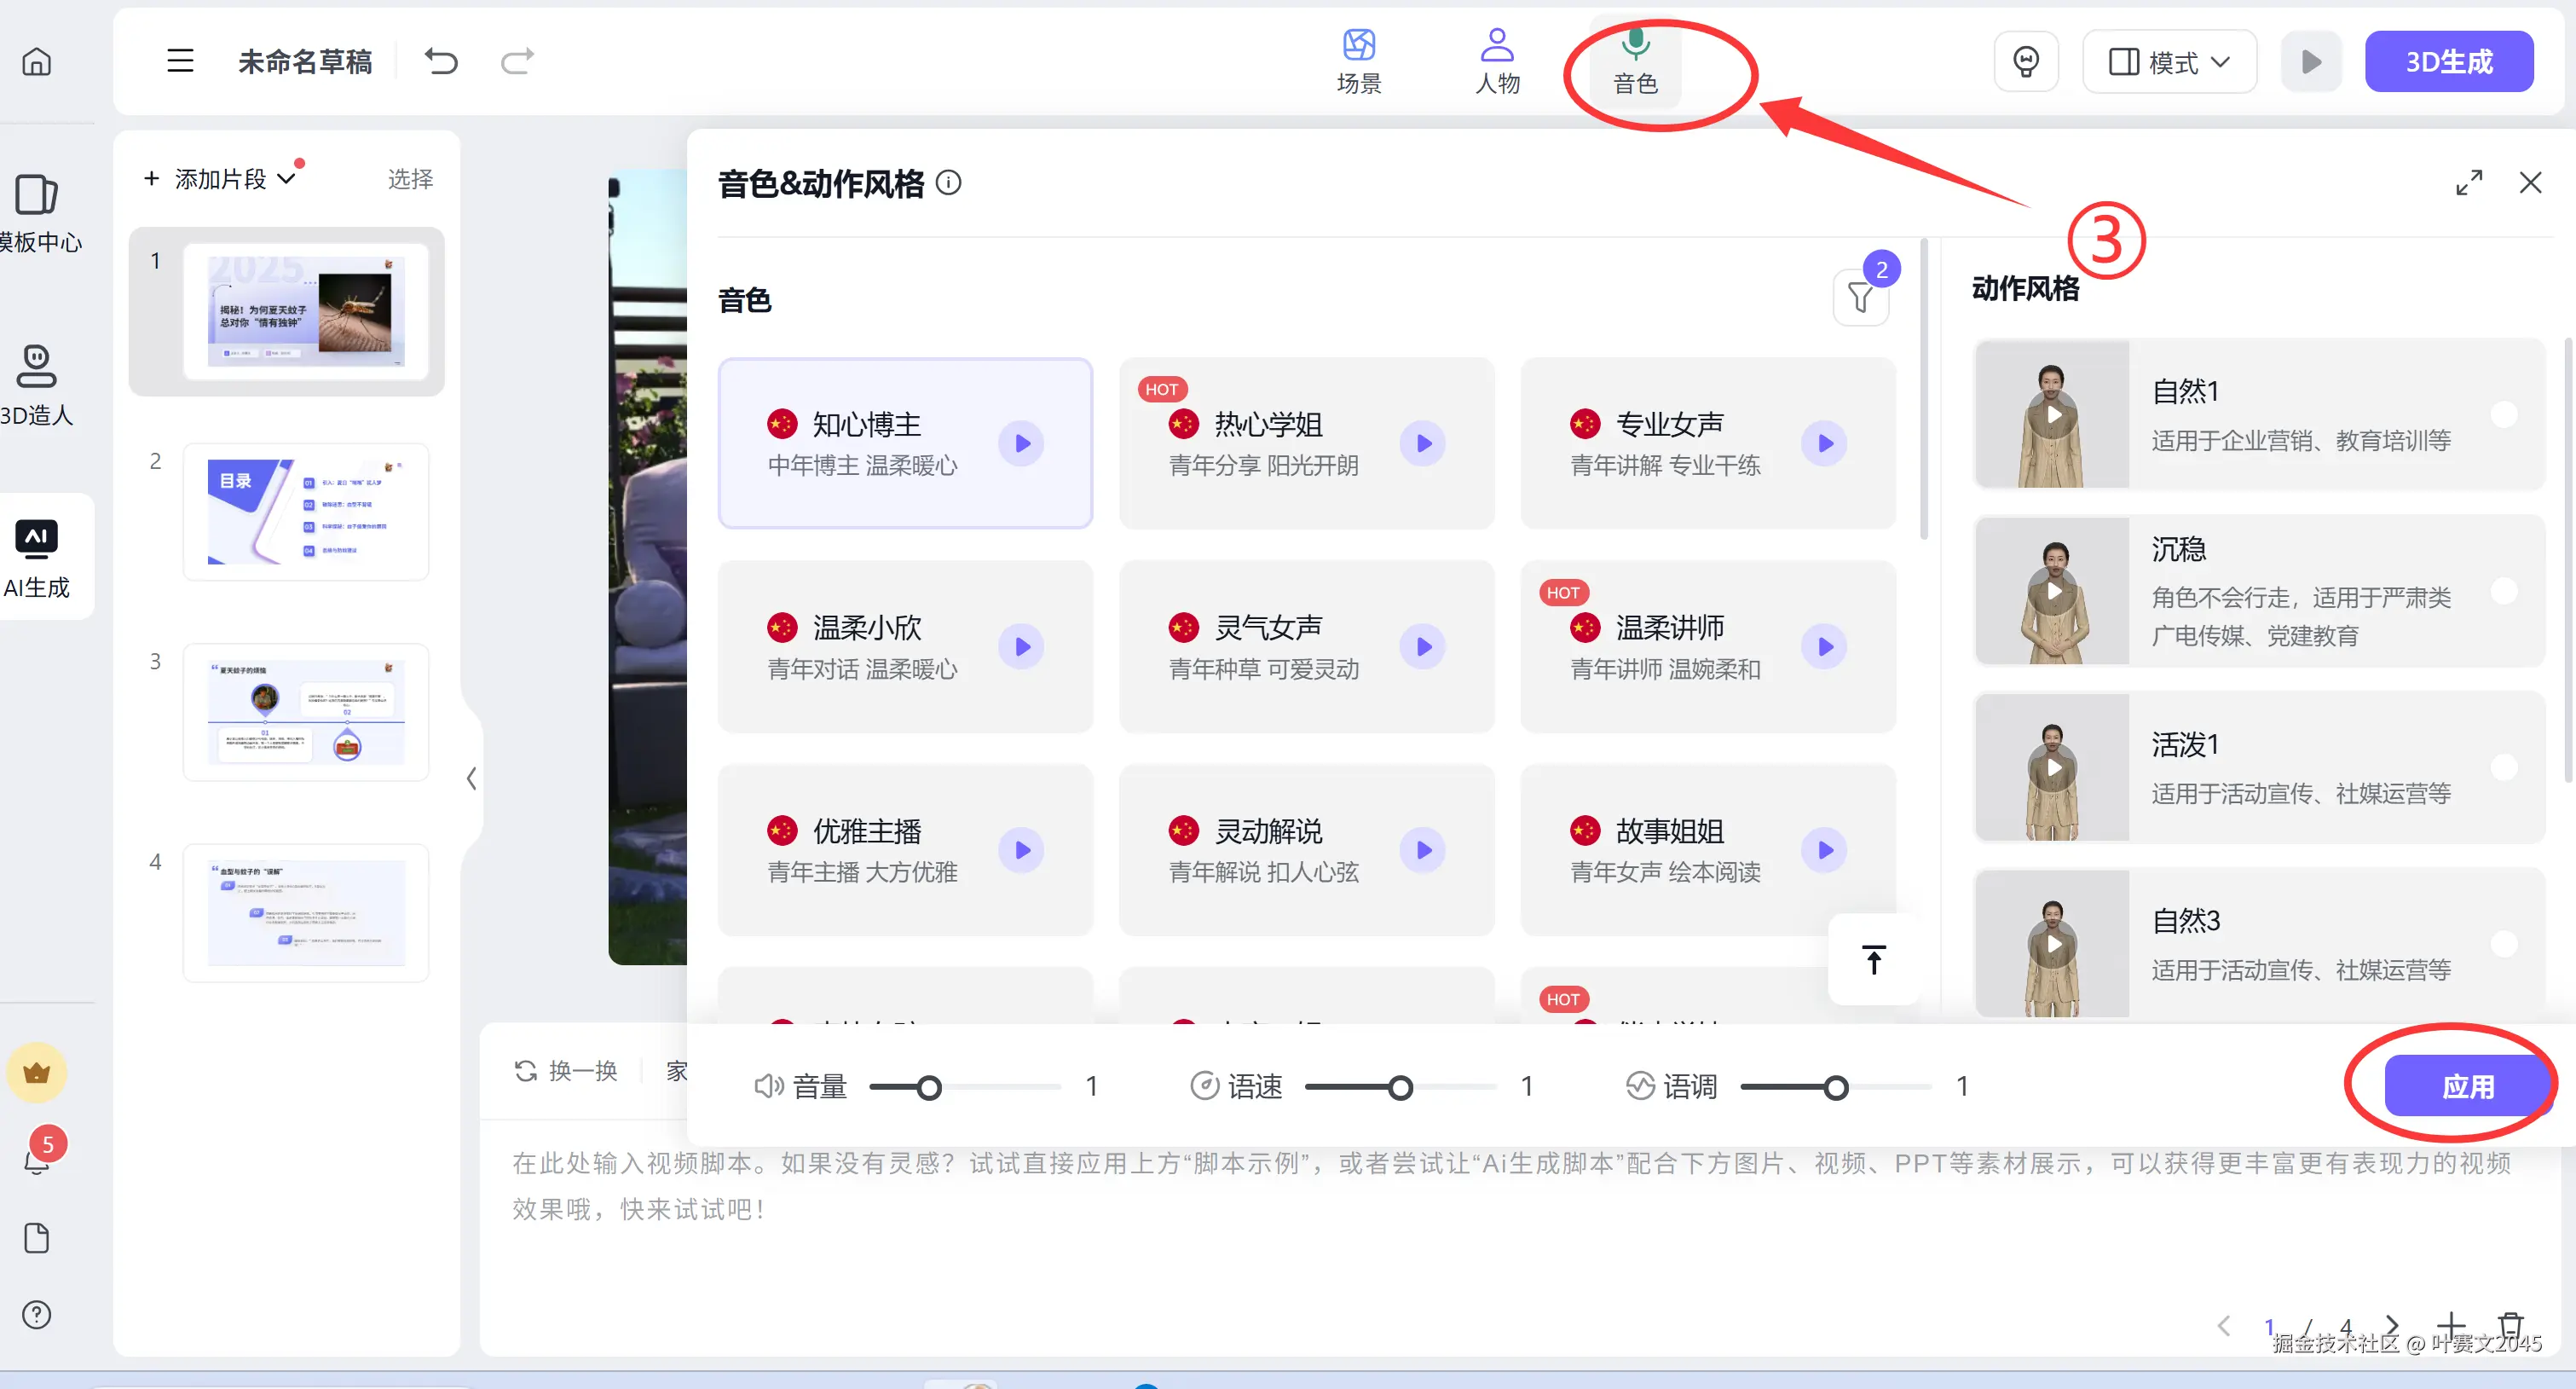Viewport: 2576px width, 1389px height.
Task: Switch to the 场景 tab
Action: (1358, 60)
